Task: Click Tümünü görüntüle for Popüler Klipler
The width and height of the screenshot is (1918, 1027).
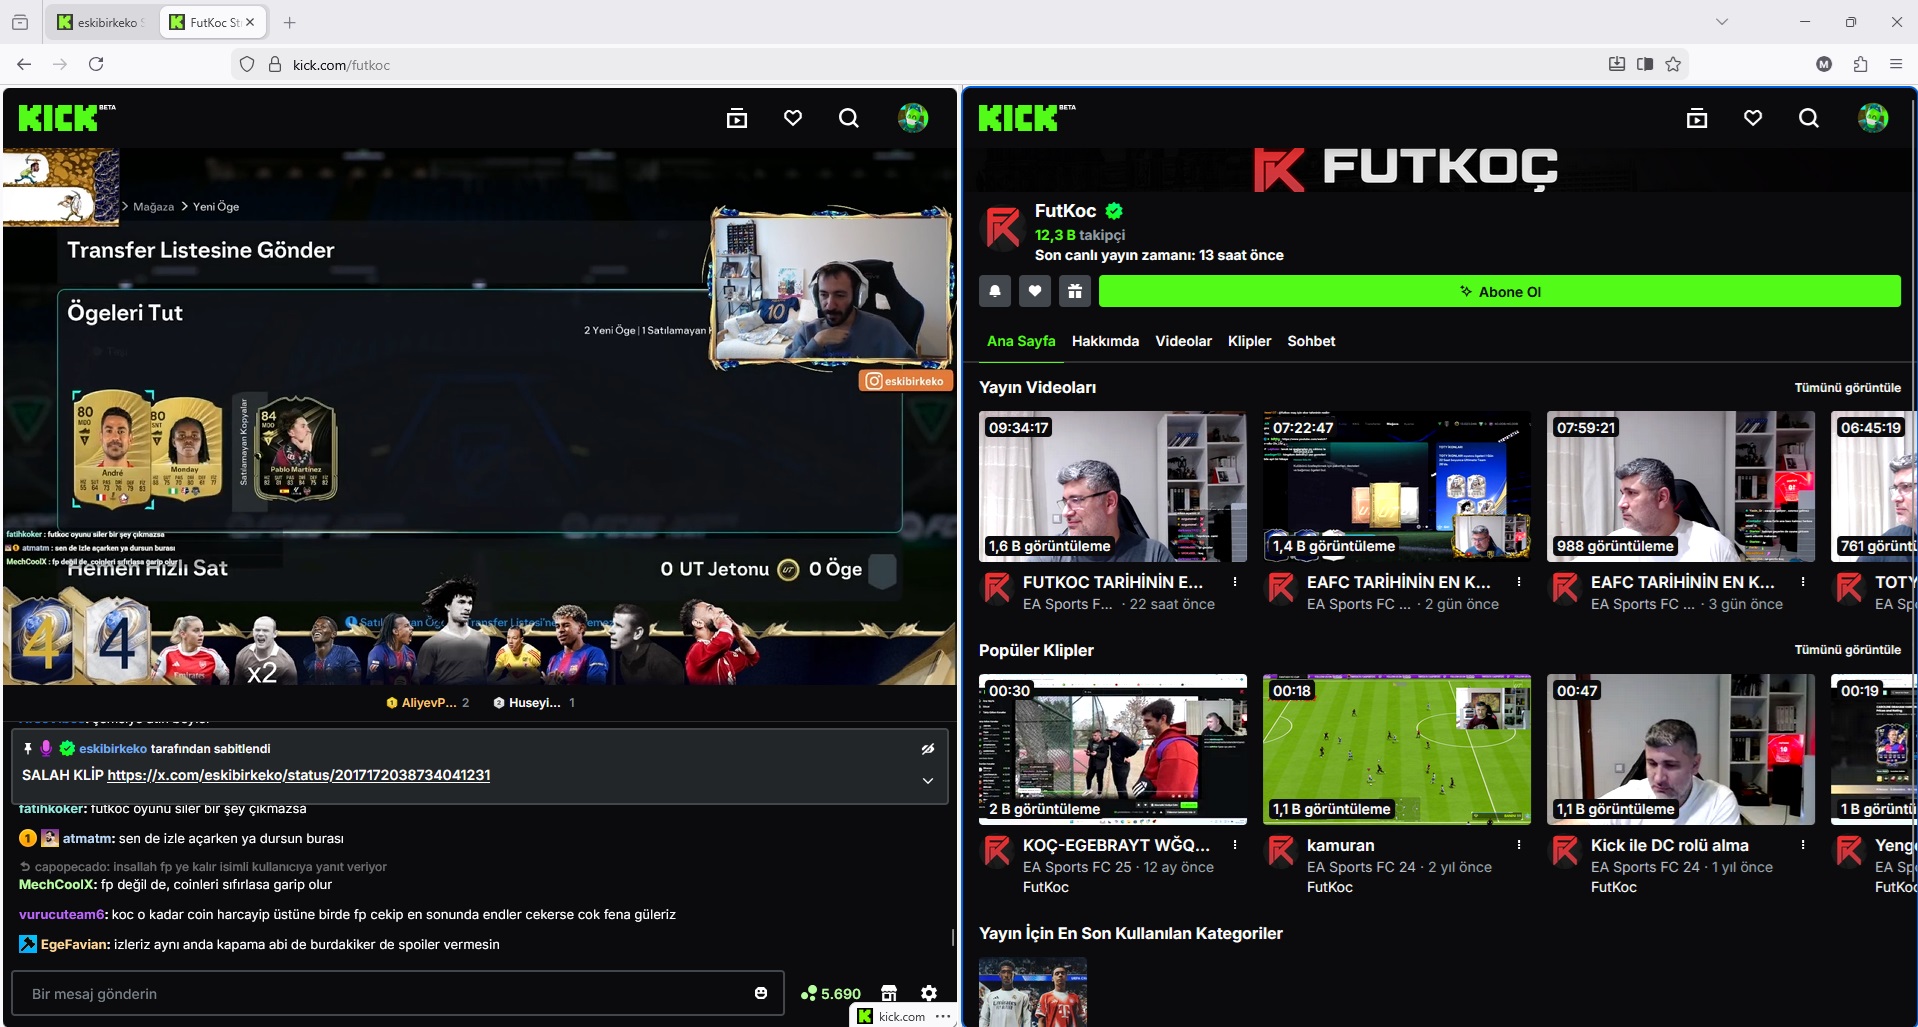Action: 1848,649
